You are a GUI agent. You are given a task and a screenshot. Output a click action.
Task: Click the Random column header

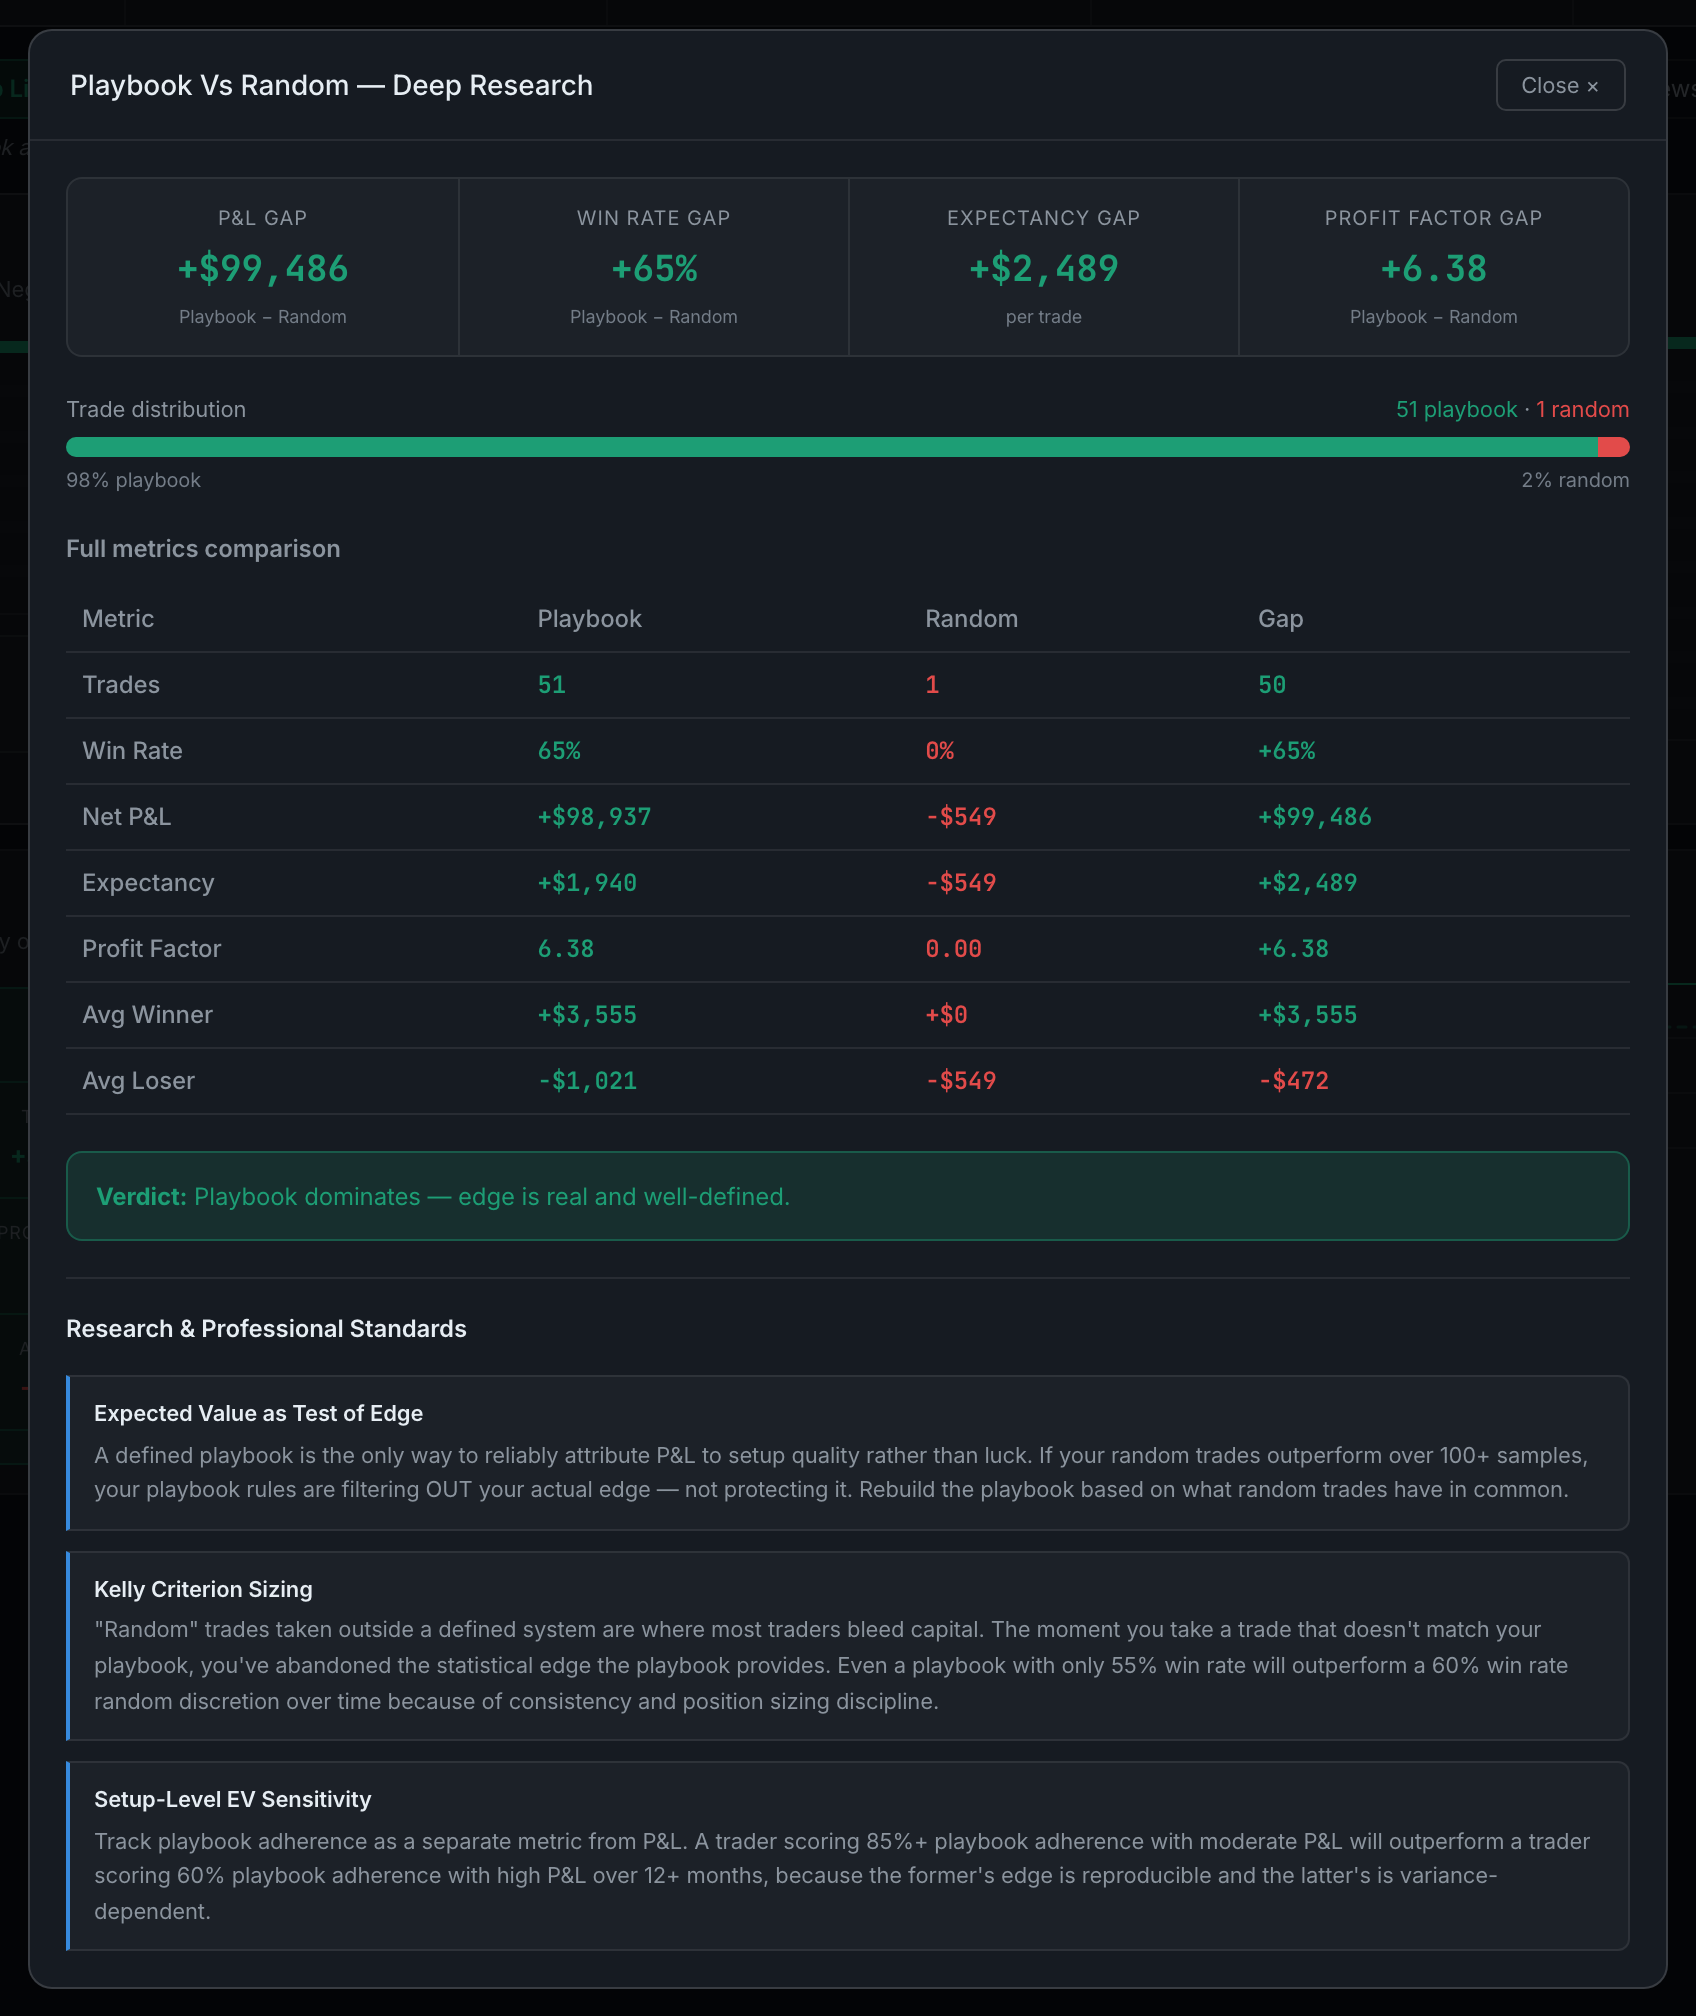coord(972,619)
